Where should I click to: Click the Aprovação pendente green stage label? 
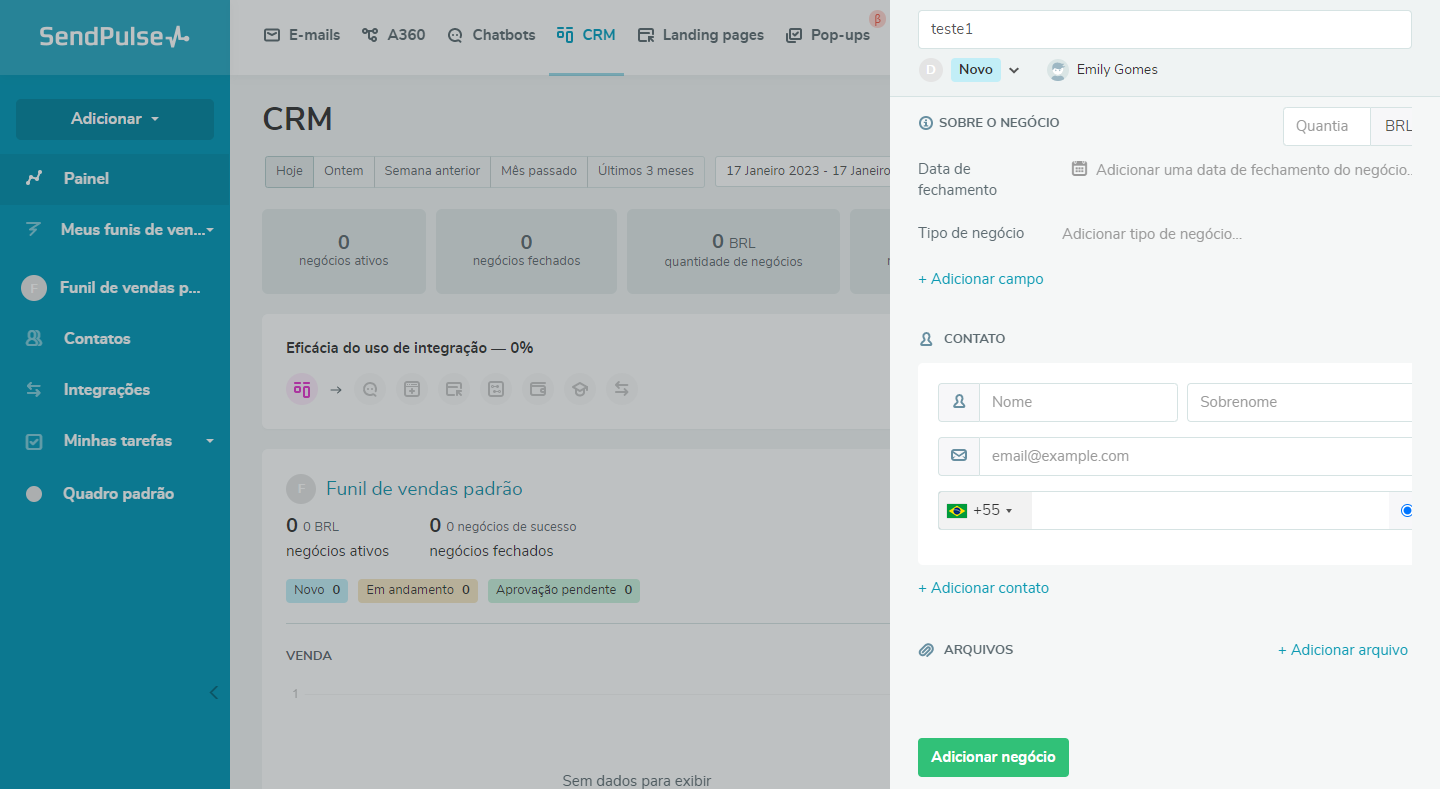[563, 590]
